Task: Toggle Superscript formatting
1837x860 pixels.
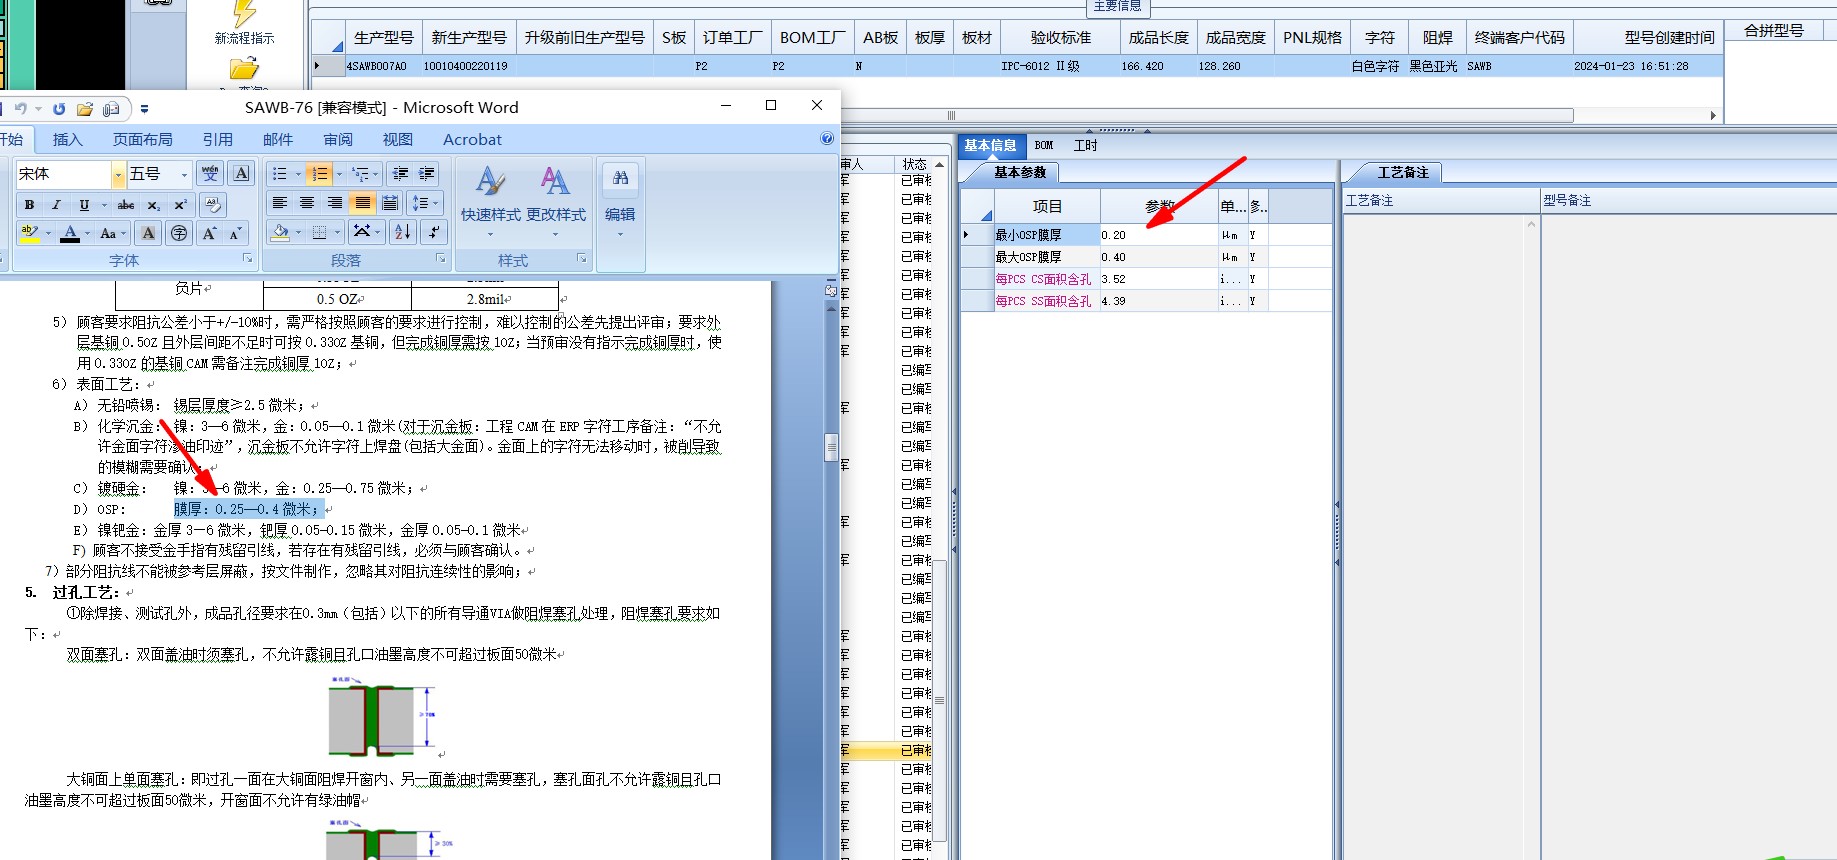Action: pyautogui.click(x=180, y=205)
